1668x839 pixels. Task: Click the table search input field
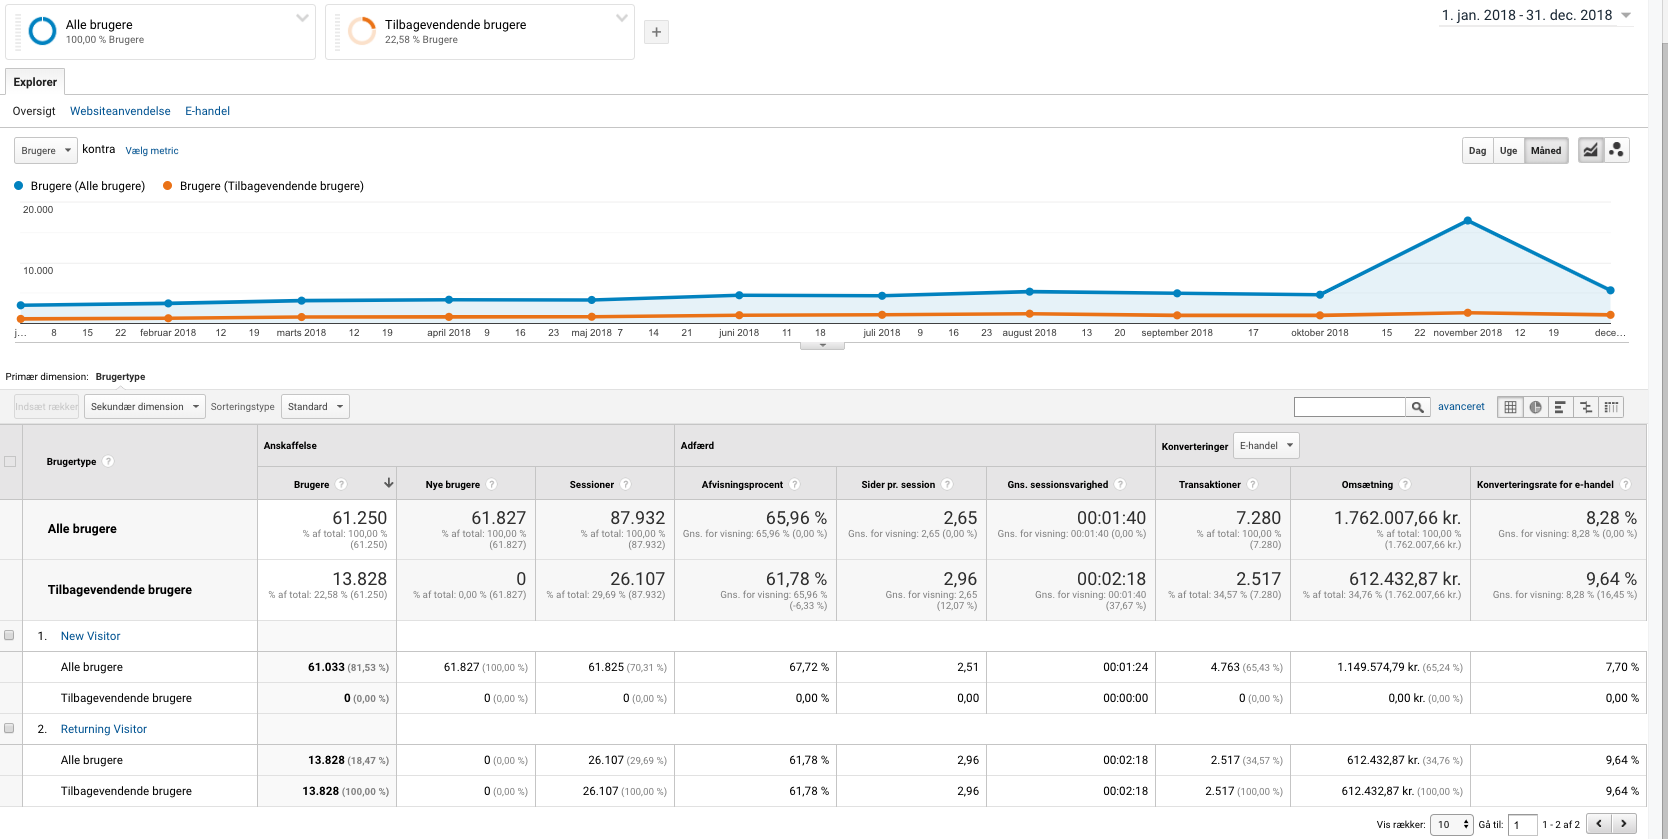(1349, 407)
